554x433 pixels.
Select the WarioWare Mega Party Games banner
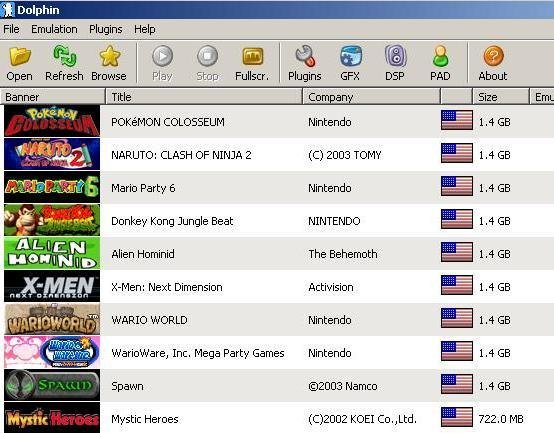(52, 352)
